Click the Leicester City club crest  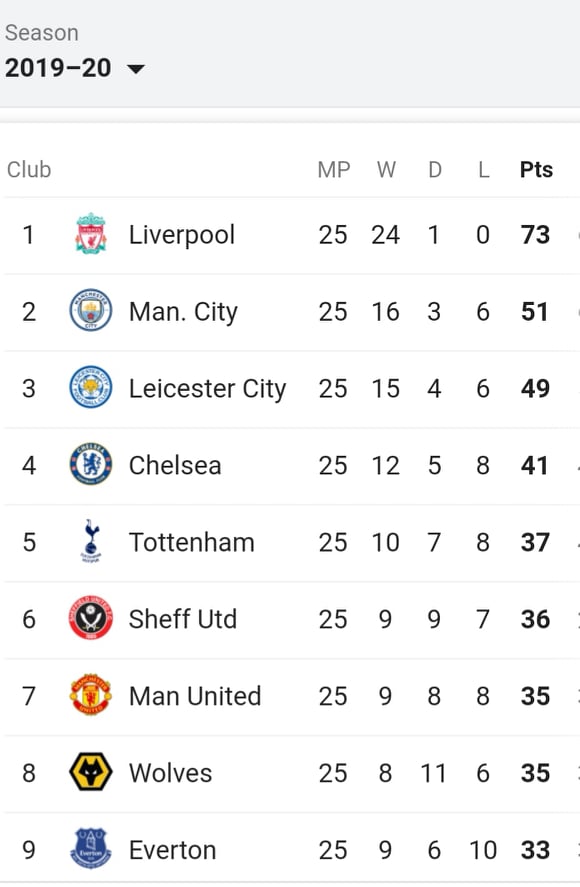91,387
